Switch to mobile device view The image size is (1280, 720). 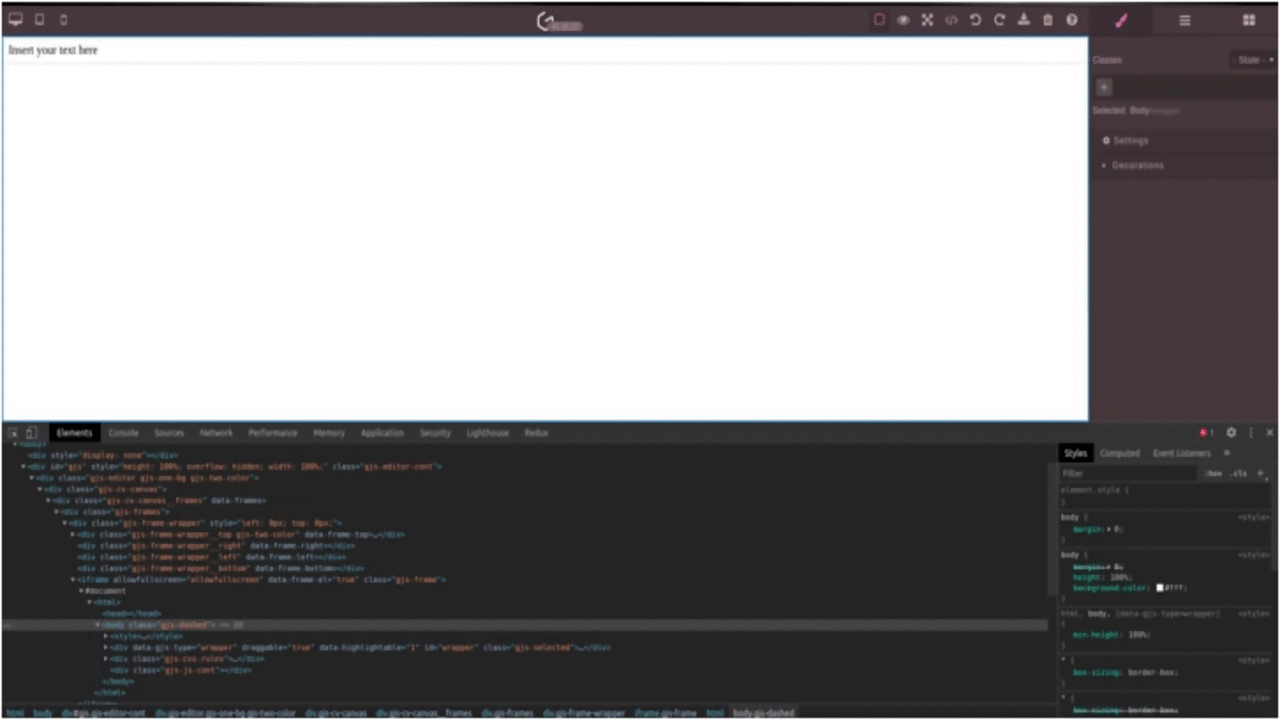tap(62, 19)
